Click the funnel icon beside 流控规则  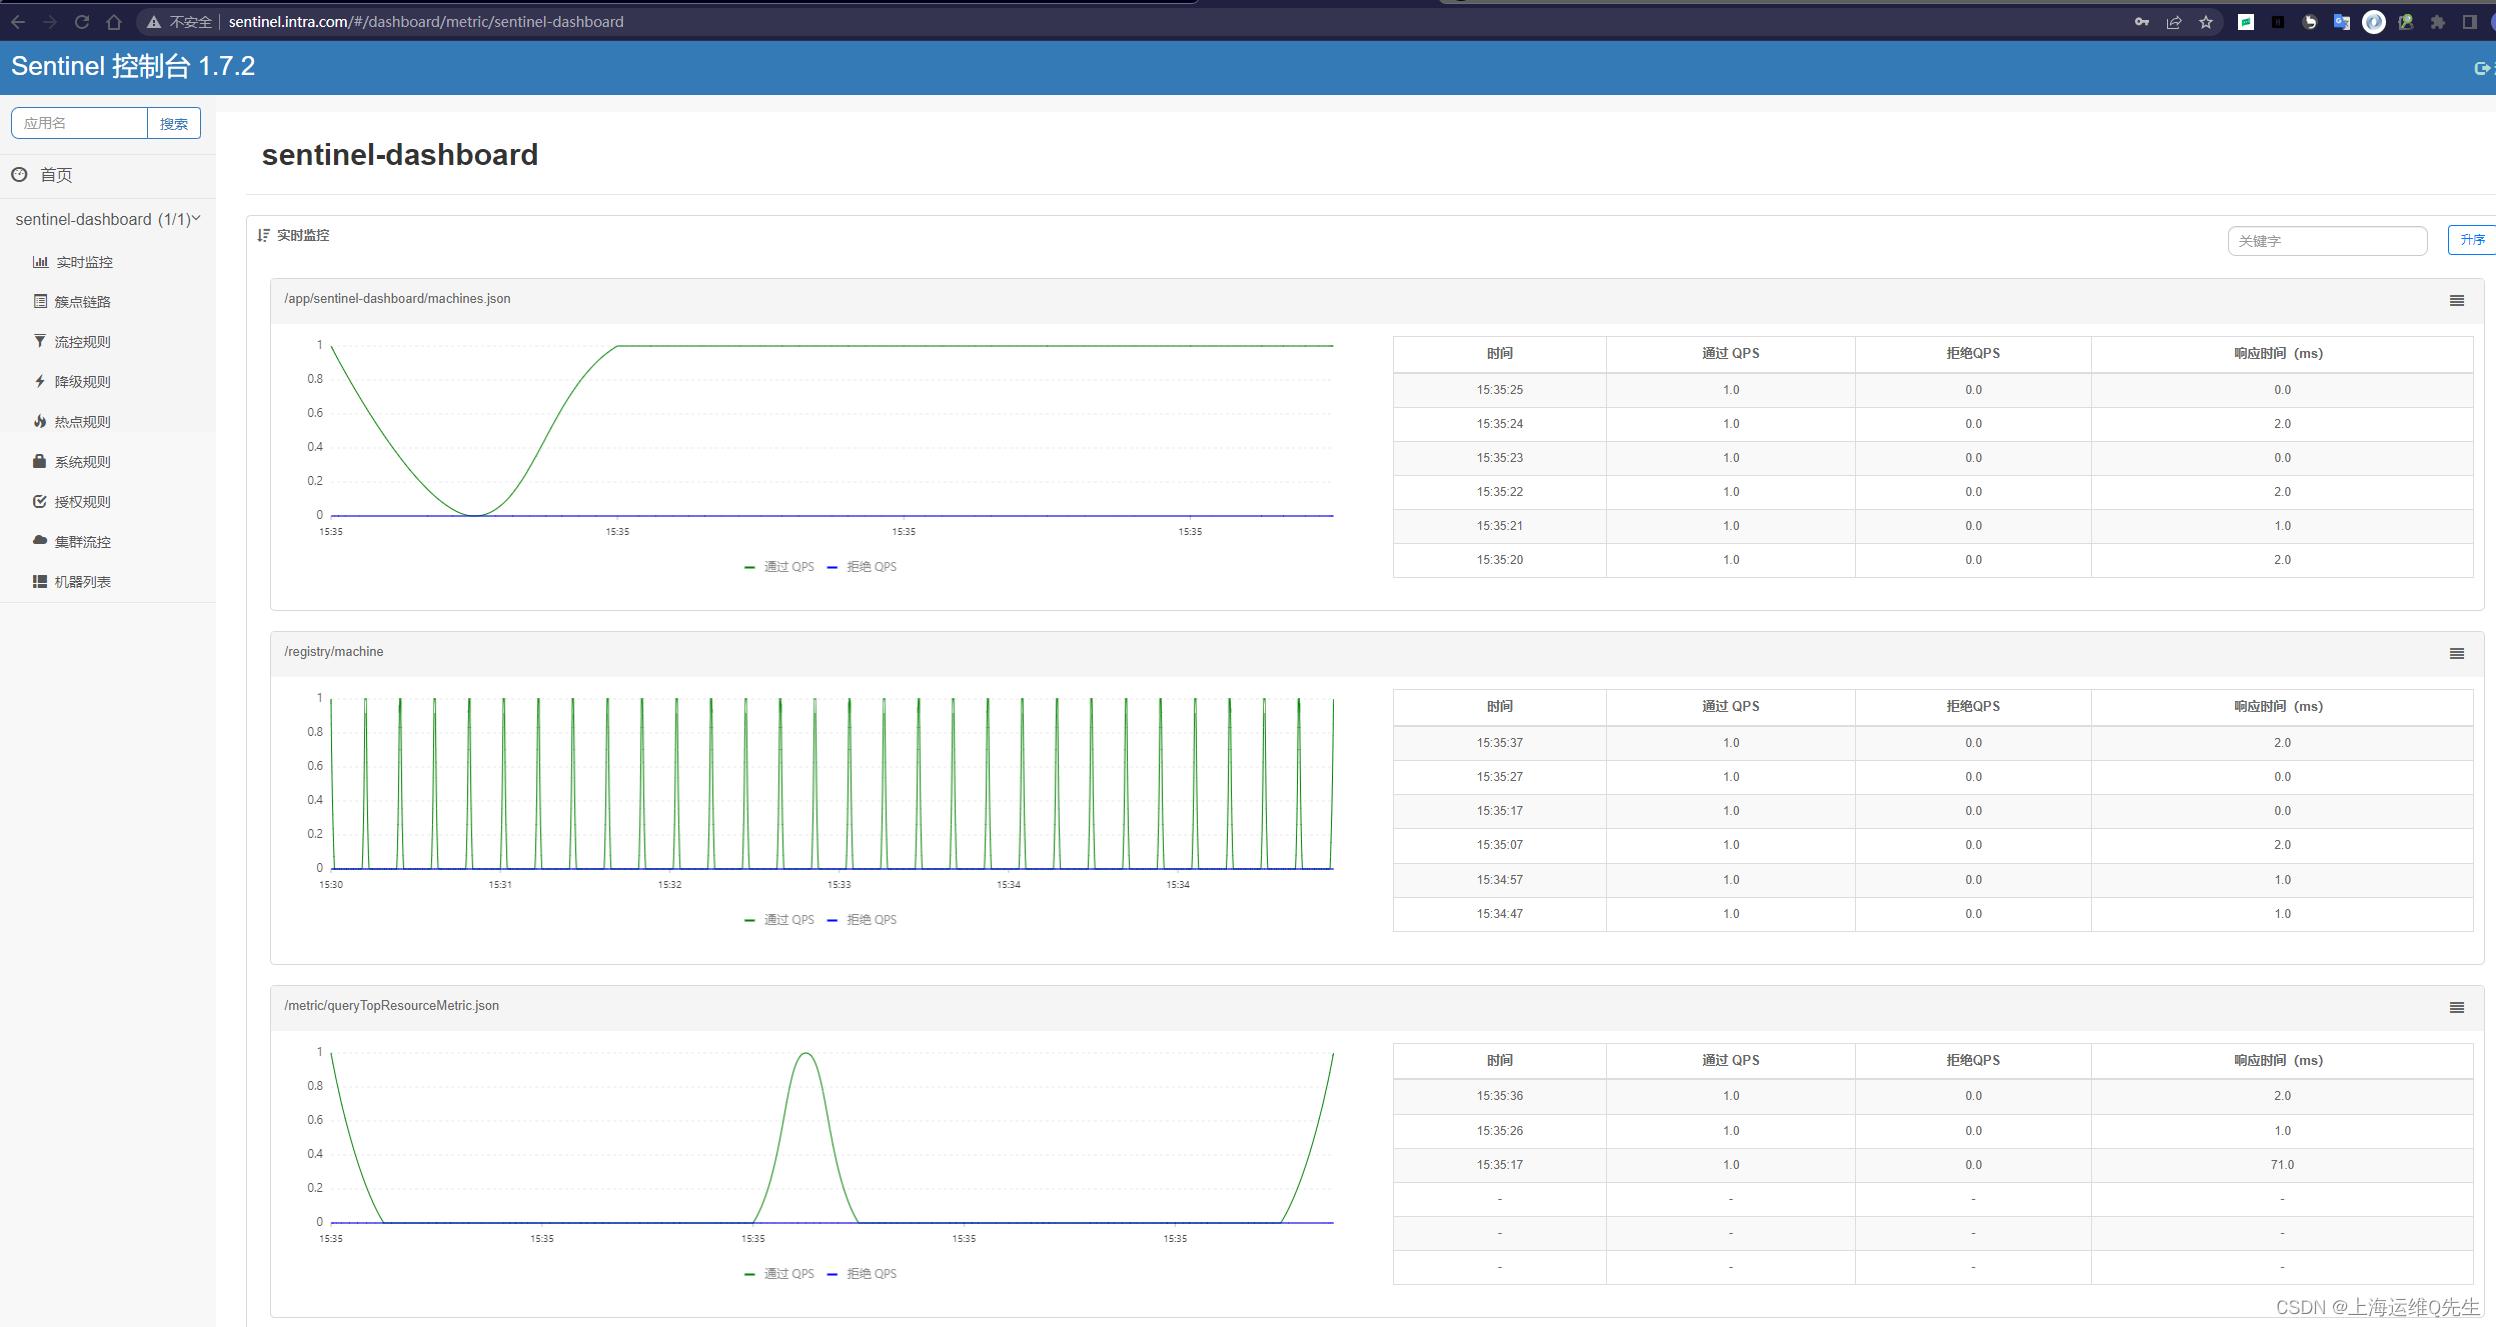pos(40,341)
